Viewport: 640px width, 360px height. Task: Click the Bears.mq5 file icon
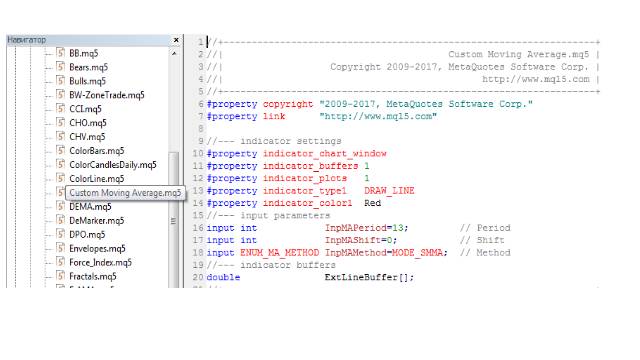60,67
